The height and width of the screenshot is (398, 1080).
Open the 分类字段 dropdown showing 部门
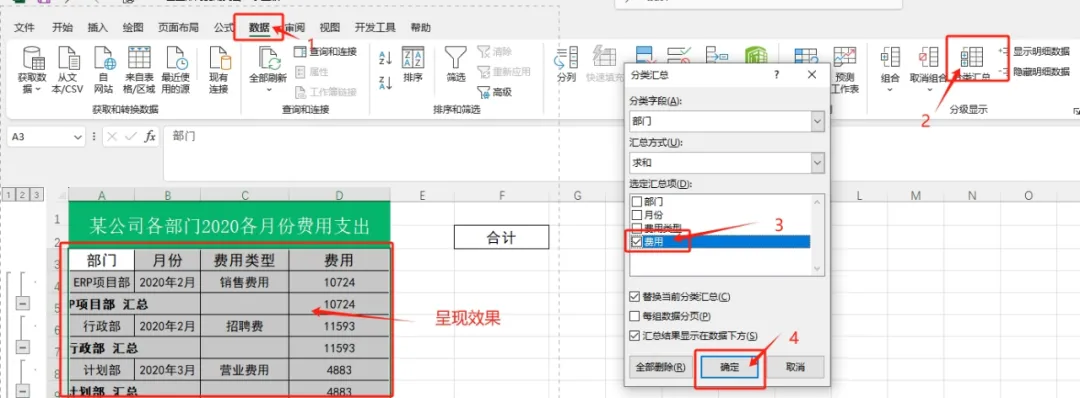(x=817, y=121)
